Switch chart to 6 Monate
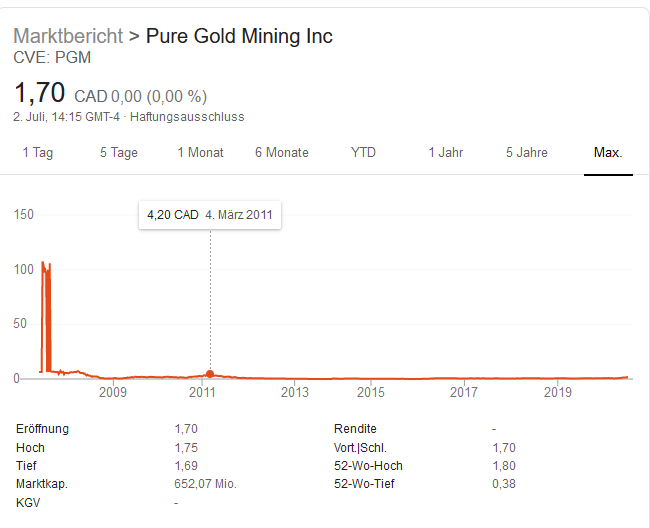Viewport: 650px width, 528px height. point(282,153)
